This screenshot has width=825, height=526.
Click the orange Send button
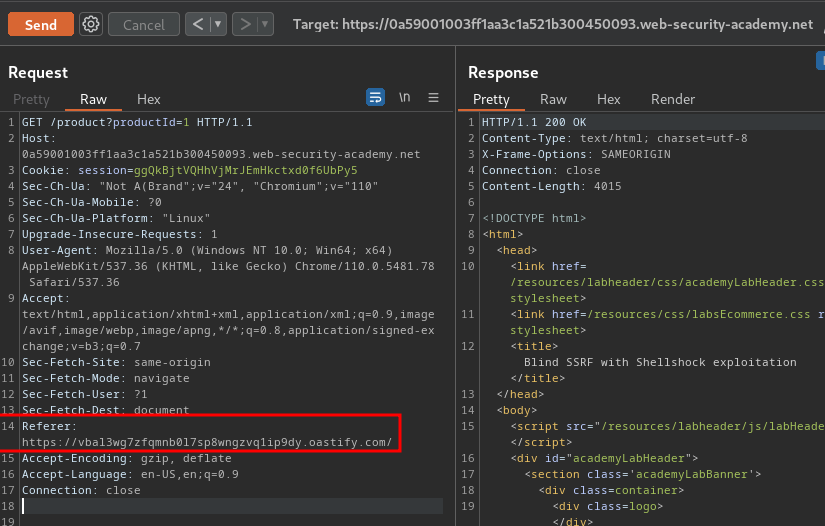41,25
